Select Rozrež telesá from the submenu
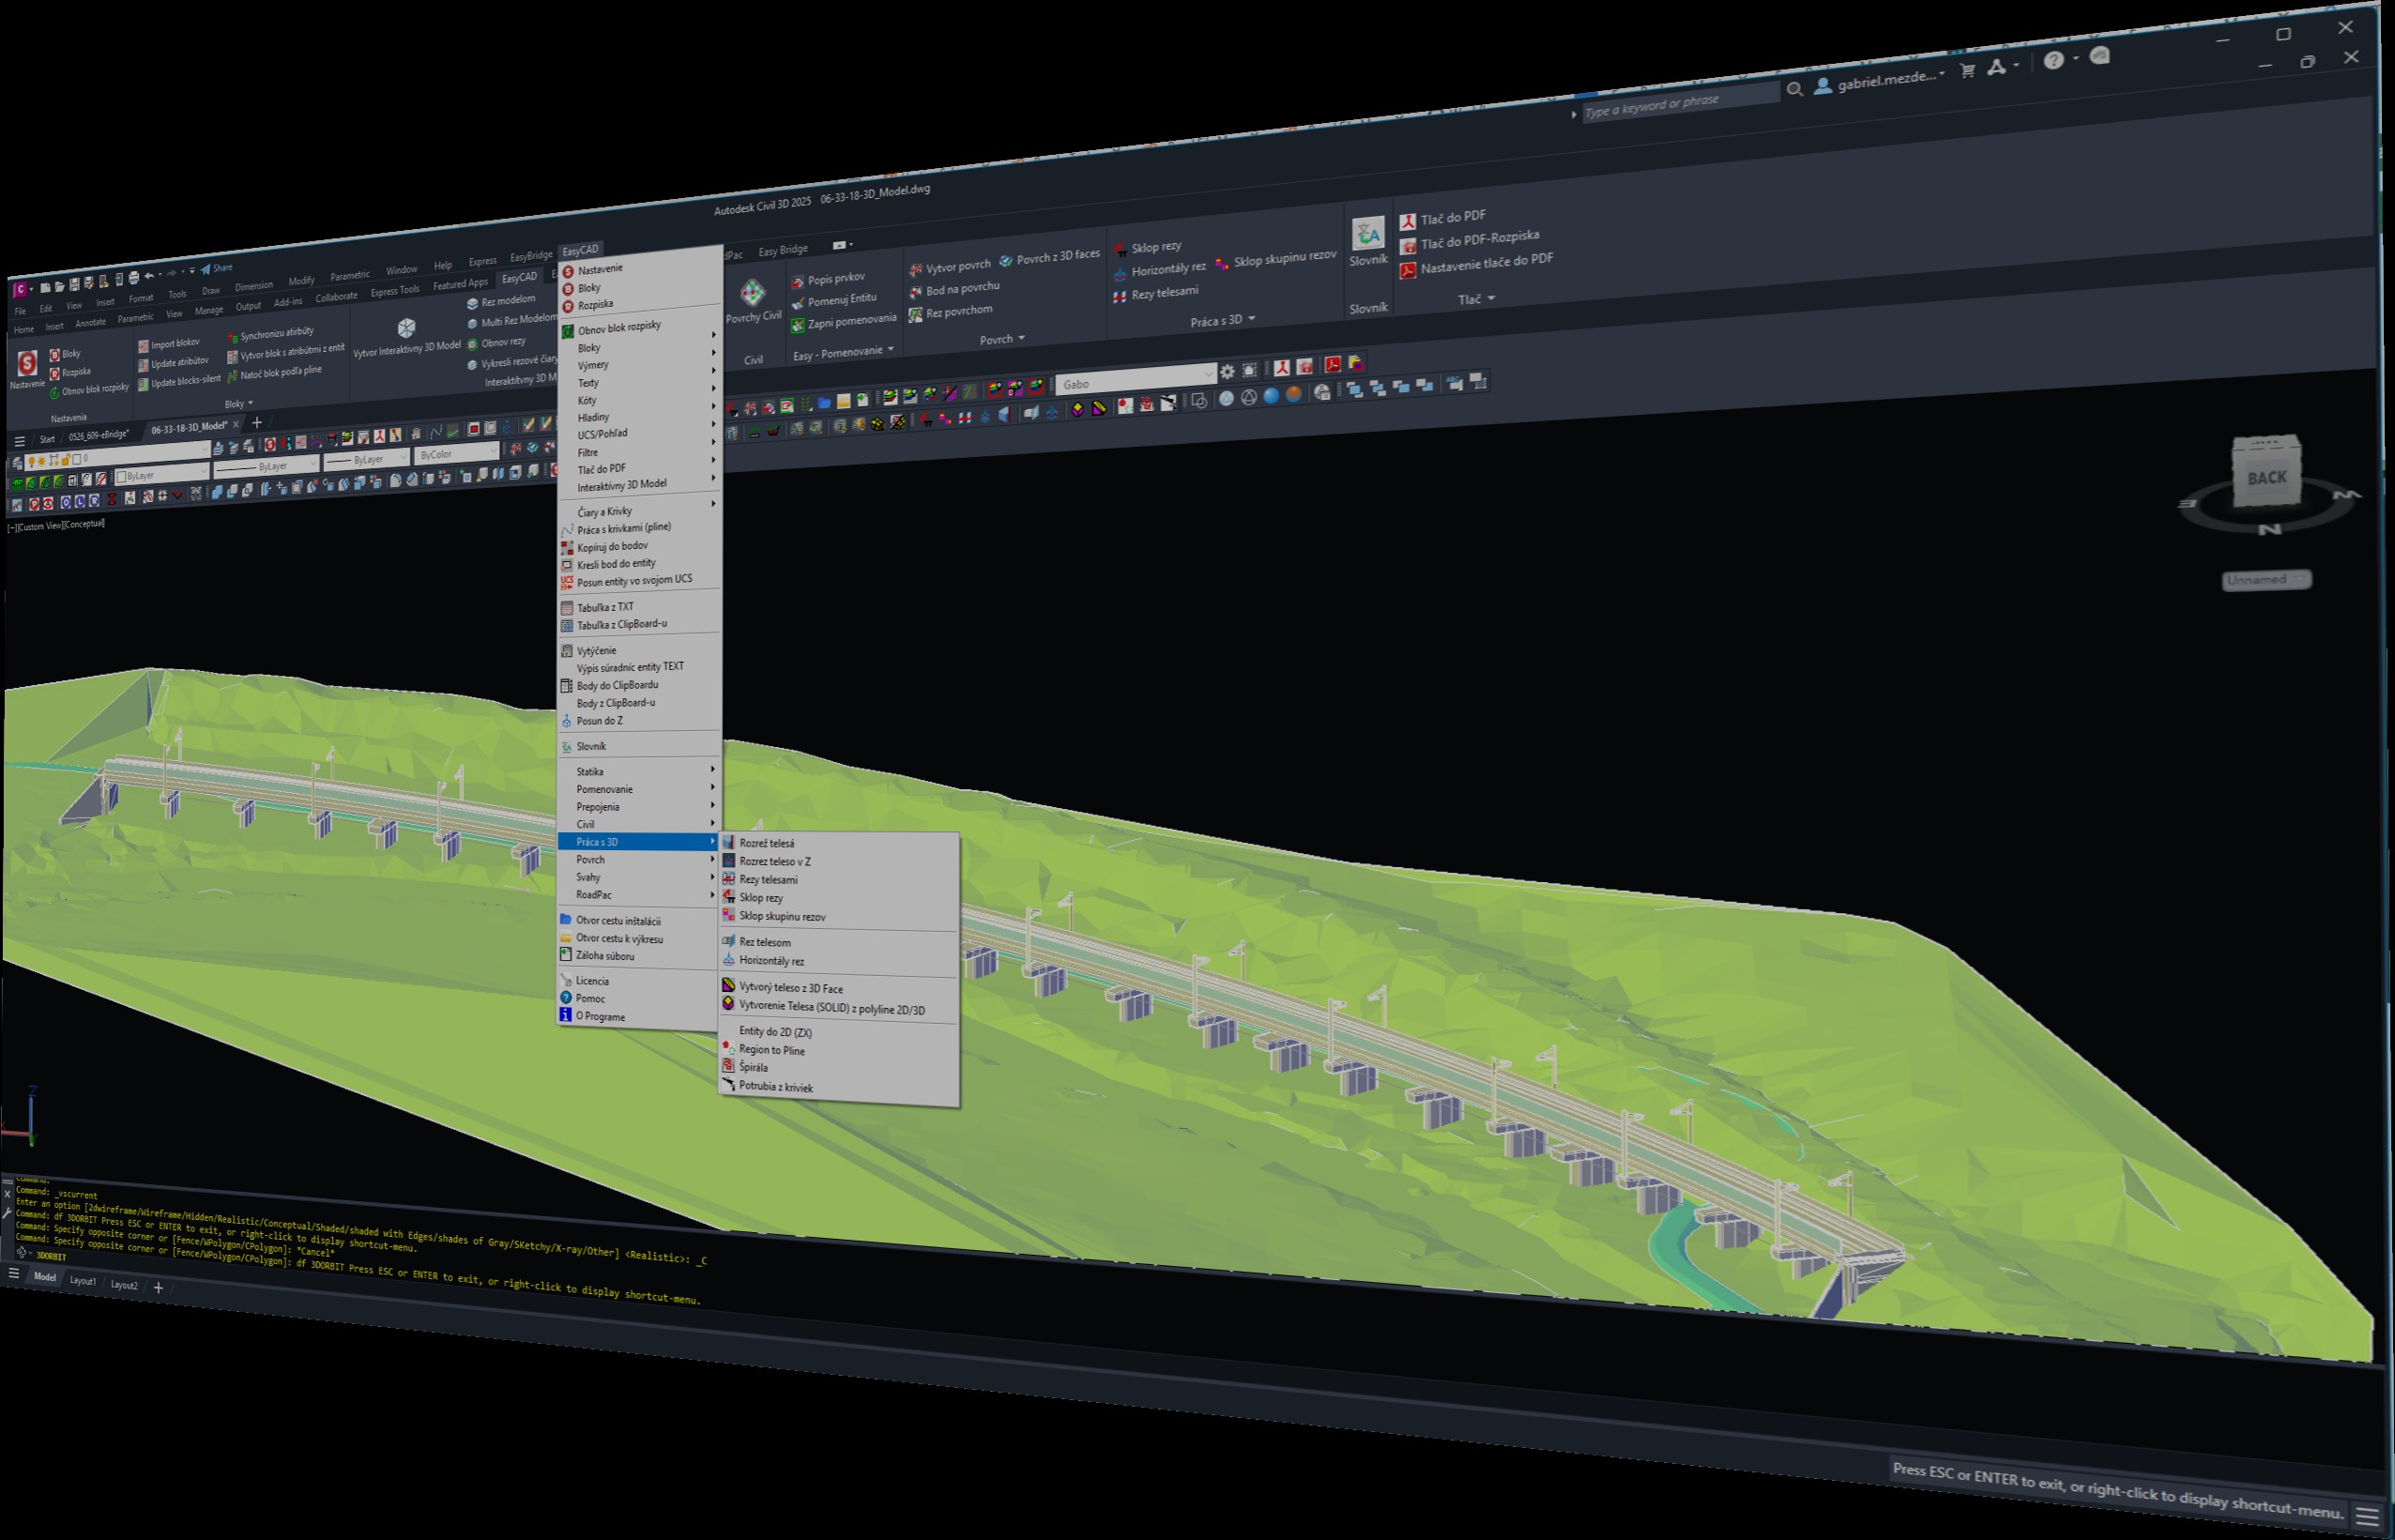This screenshot has width=2395, height=1540. click(x=770, y=842)
